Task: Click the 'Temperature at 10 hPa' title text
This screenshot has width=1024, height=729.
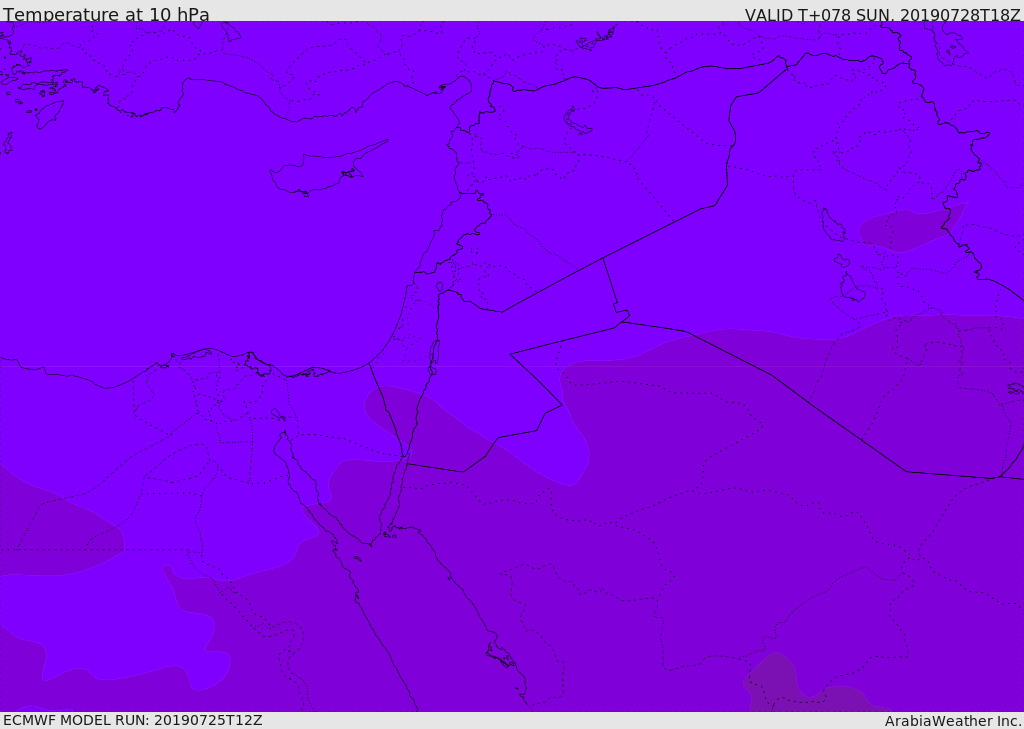Action: point(106,14)
